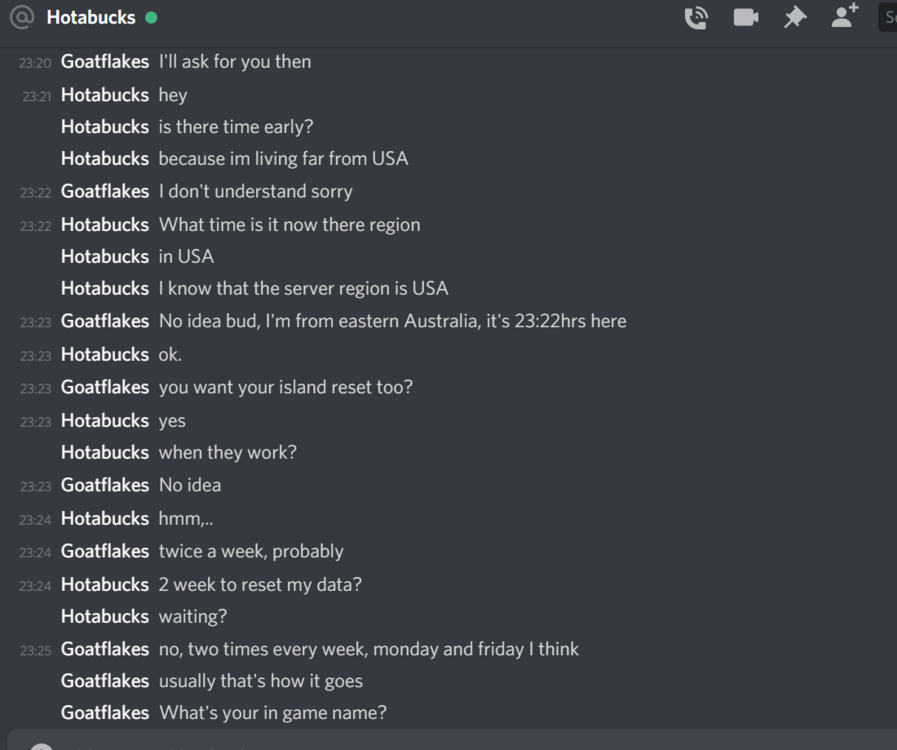Focus the search box in the header

(887, 17)
